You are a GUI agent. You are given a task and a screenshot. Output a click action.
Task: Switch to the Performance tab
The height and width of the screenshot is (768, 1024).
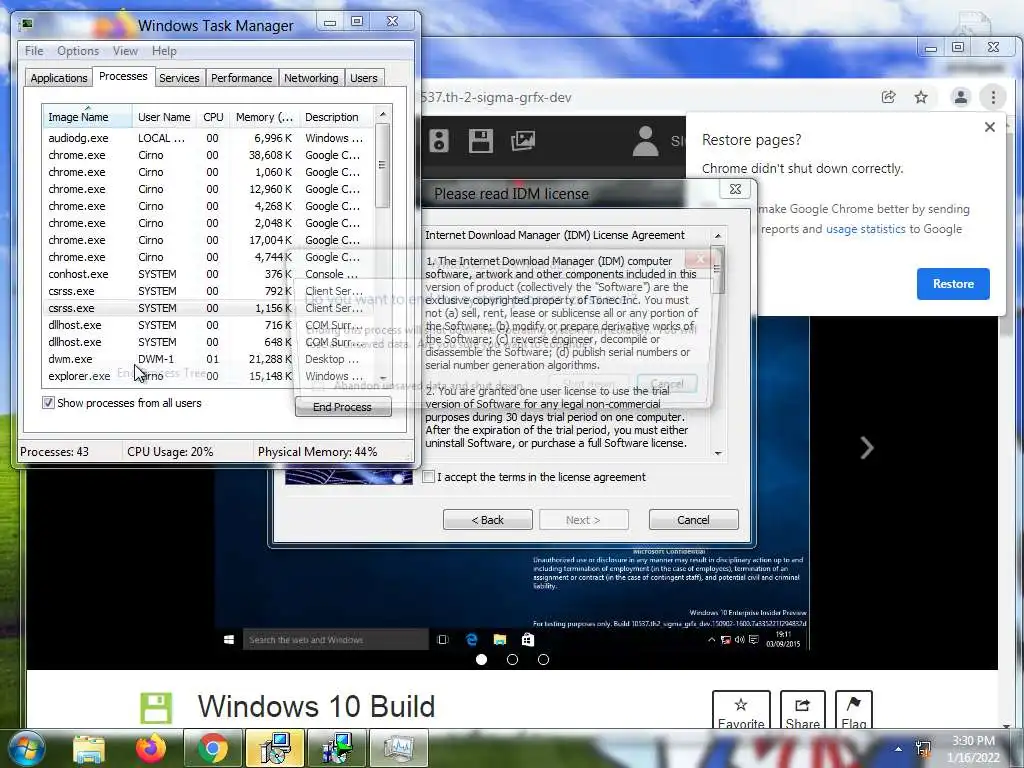[x=241, y=78]
